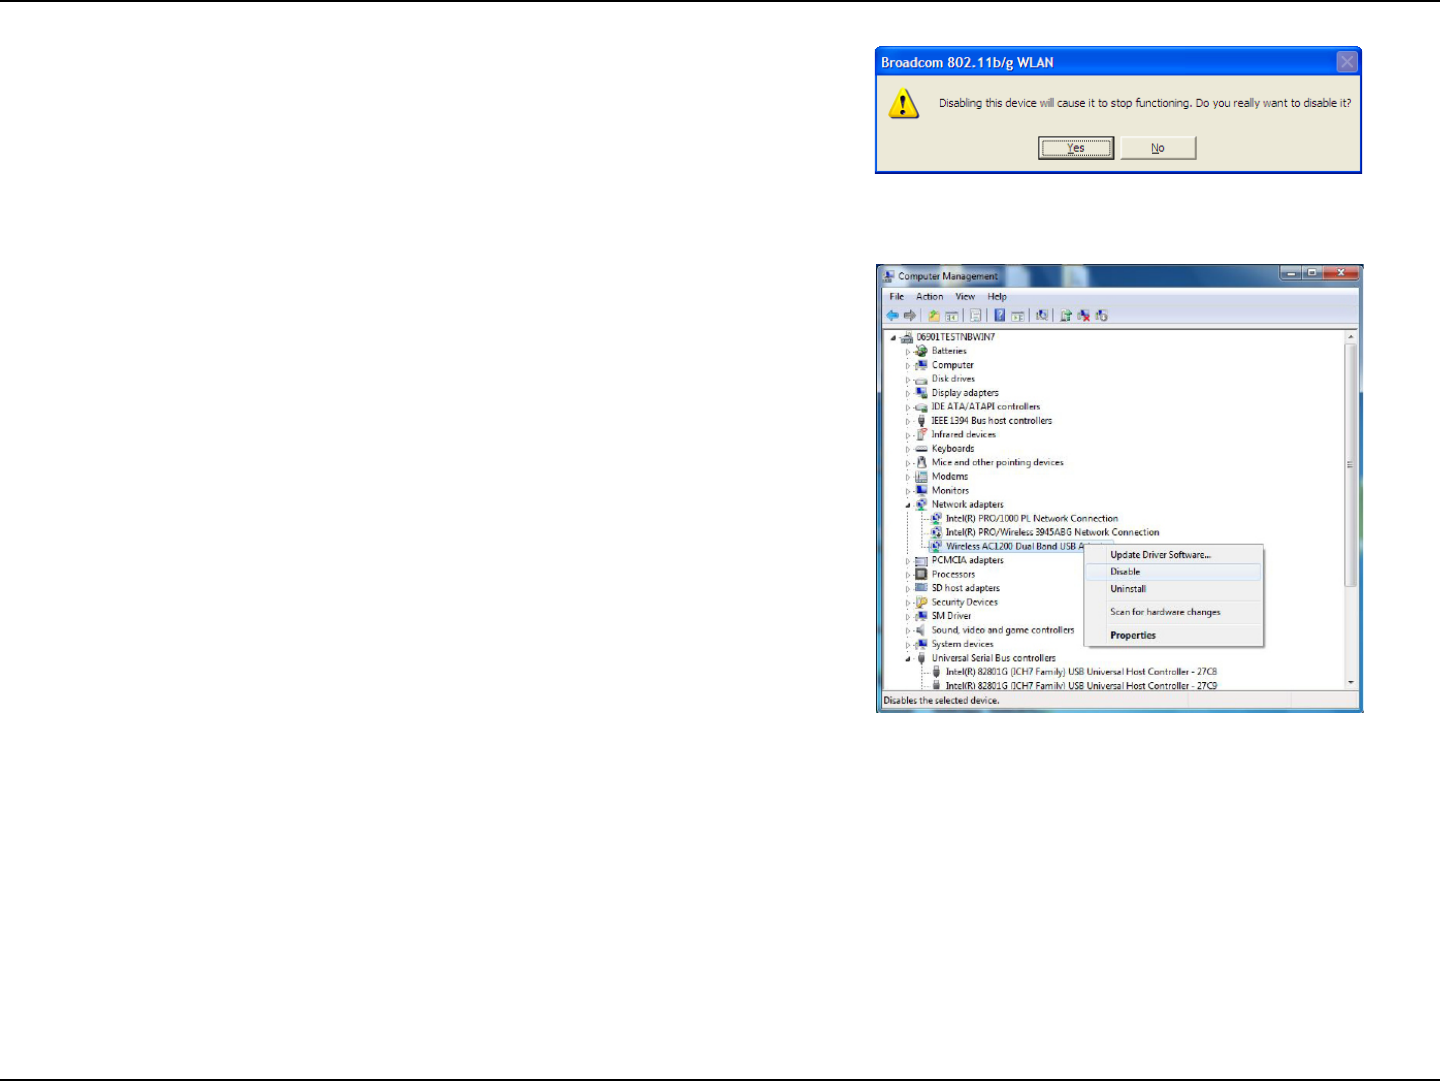This screenshot has height=1081, width=1440.
Task: Click the Mice and other pointing devices icon
Action: pos(921,463)
